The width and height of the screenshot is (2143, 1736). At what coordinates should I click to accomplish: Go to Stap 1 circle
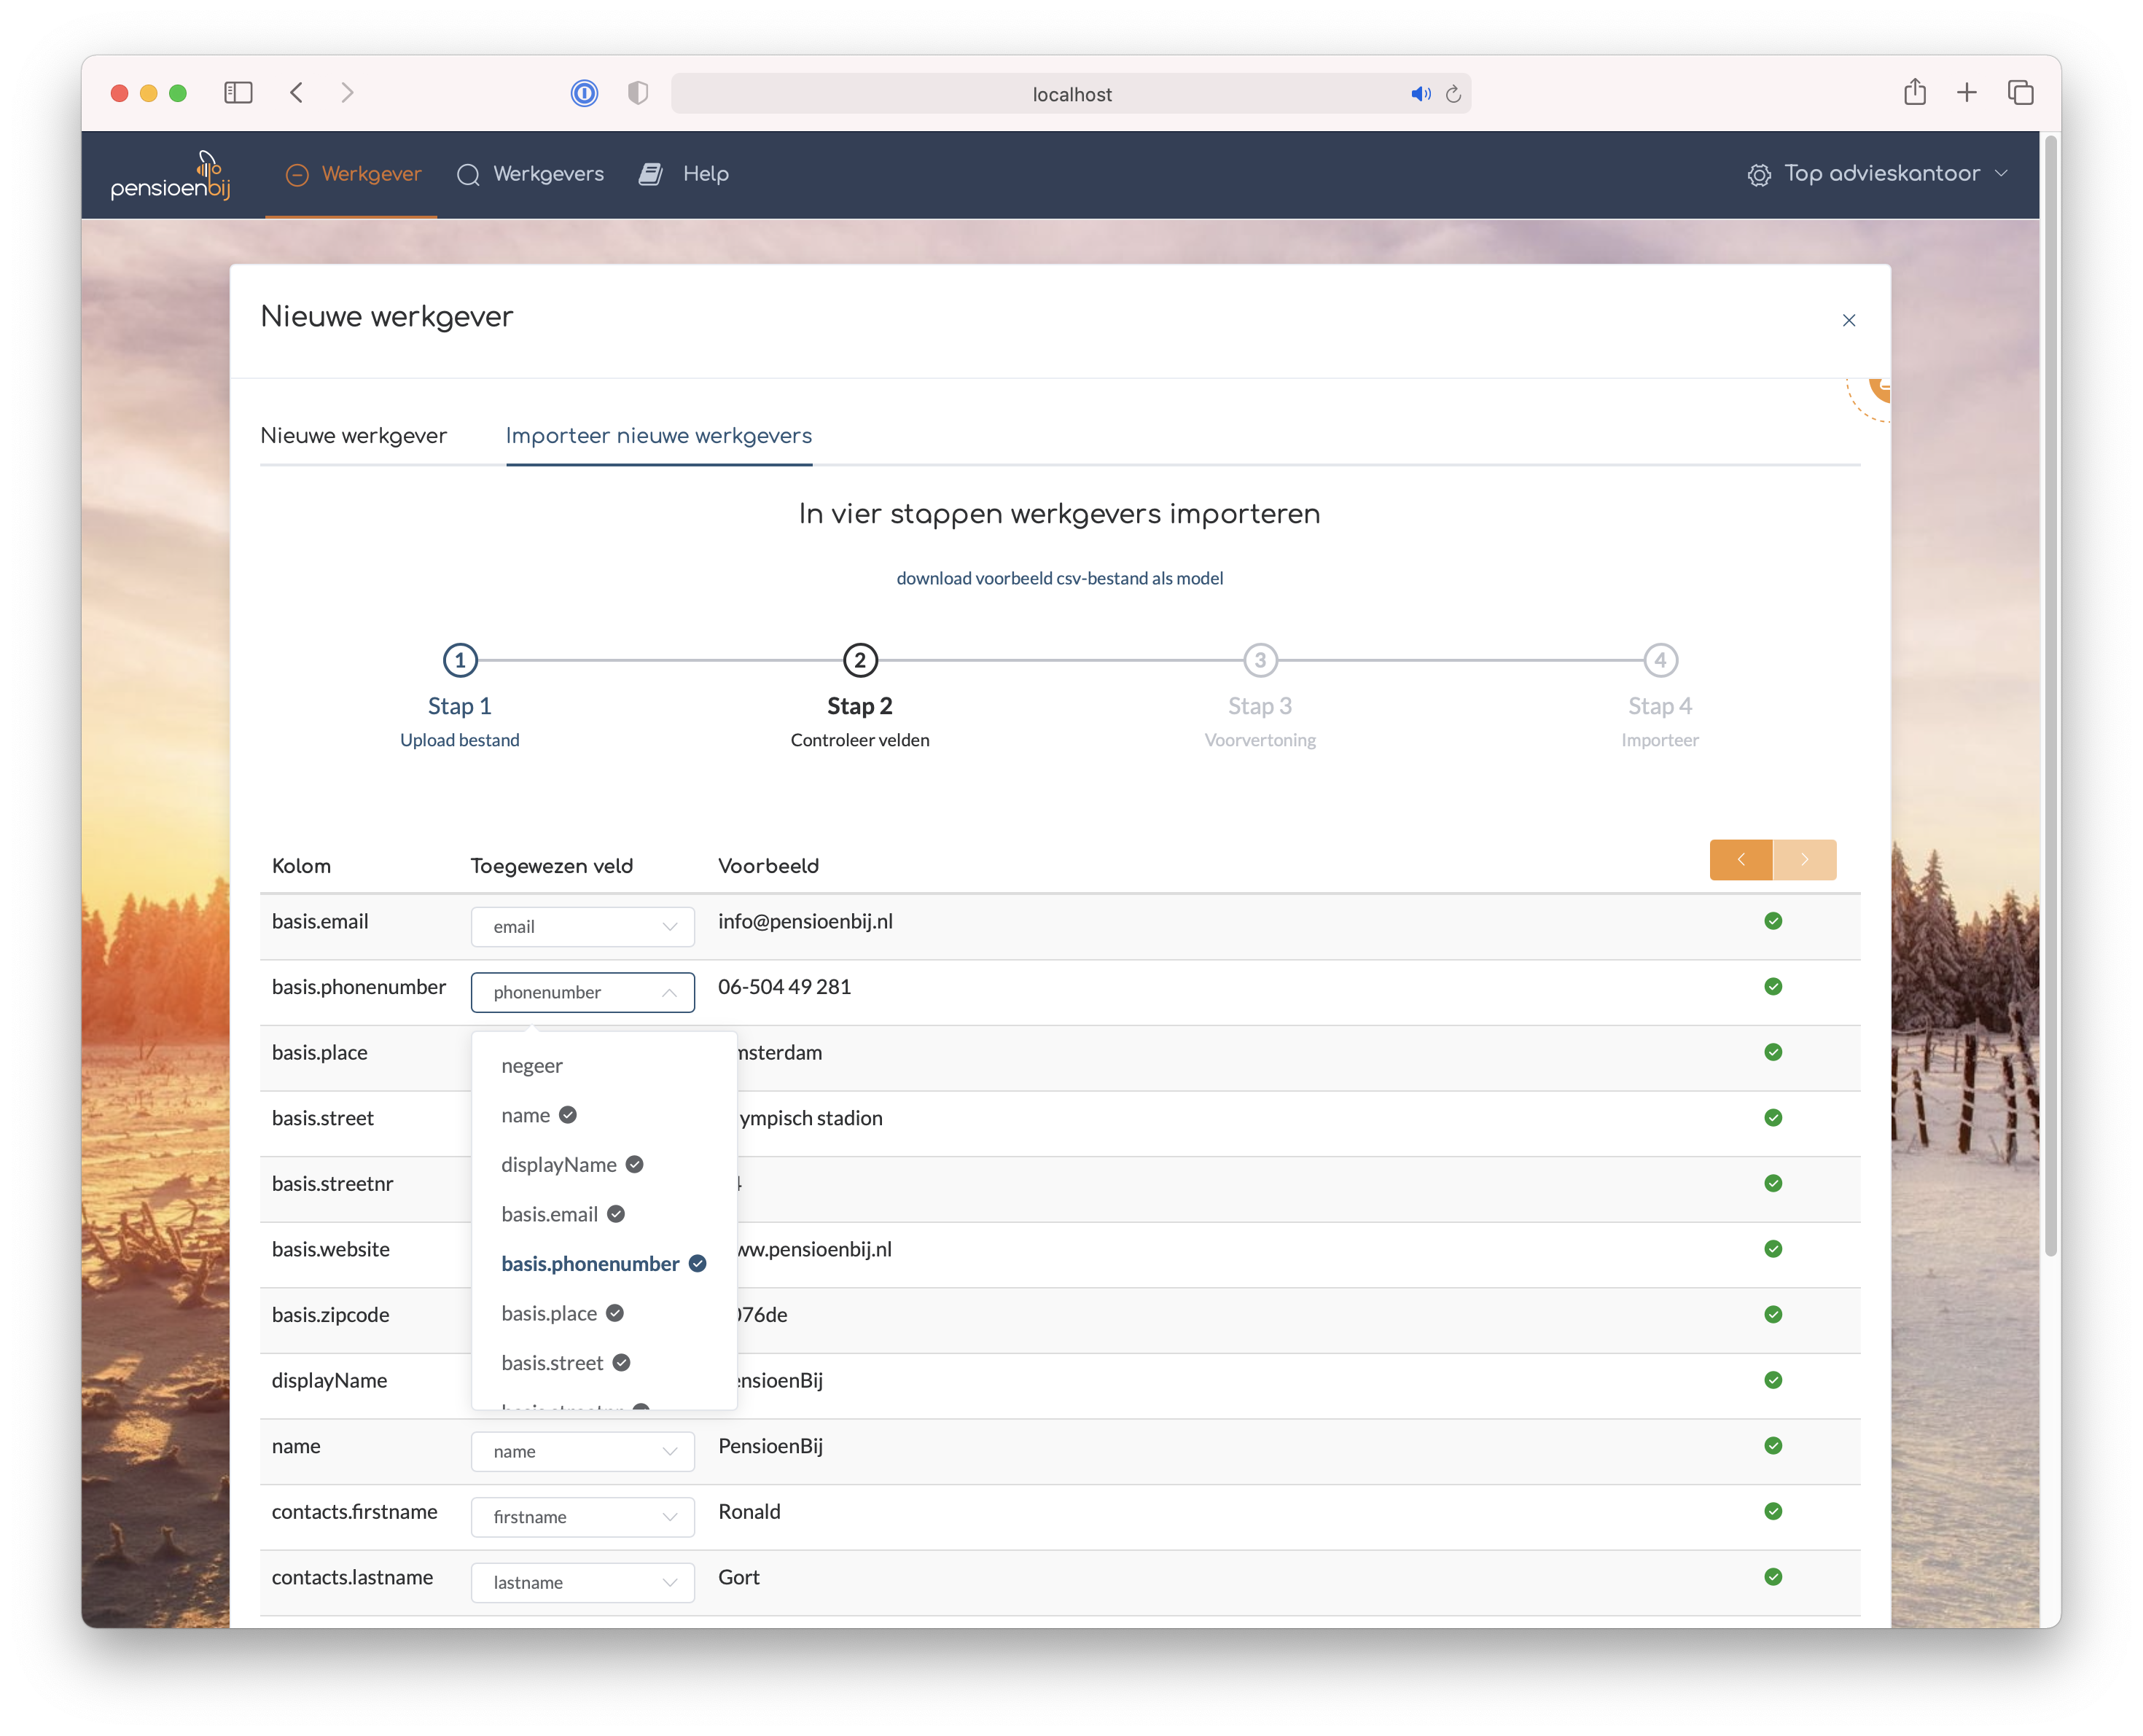pos(460,660)
